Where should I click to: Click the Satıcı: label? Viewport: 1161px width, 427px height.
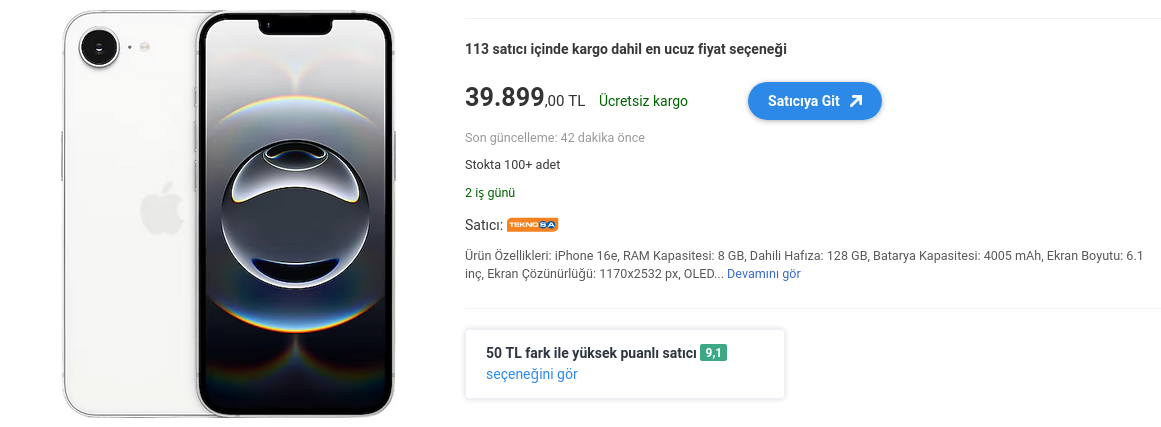[484, 225]
